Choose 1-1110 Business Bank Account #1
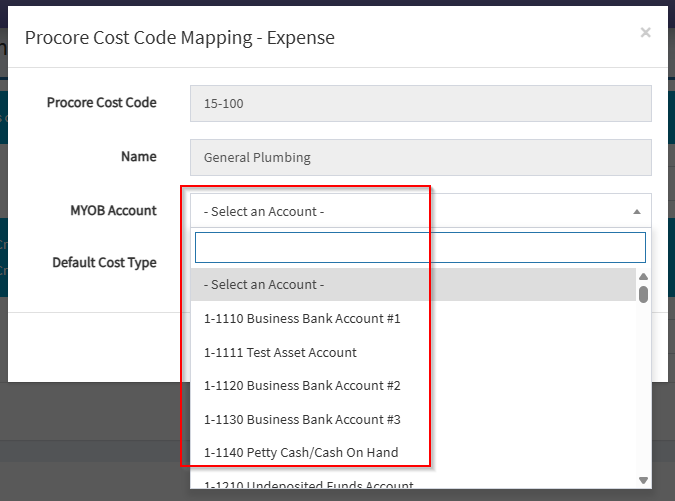 (x=413, y=319)
